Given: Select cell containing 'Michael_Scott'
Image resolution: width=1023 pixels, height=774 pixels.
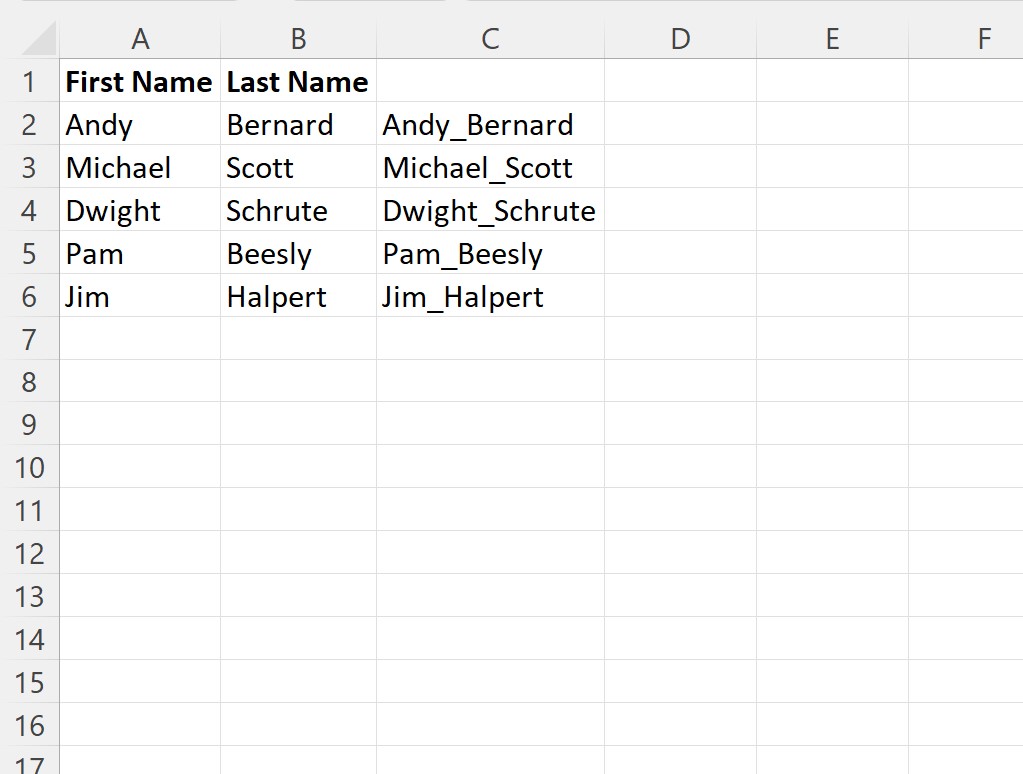Looking at the screenshot, I should pyautogui.click(x=491, y=167).
